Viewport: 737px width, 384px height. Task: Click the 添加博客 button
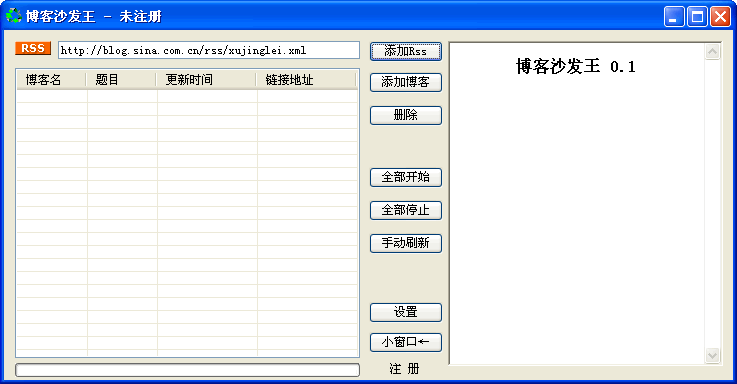click(x=406, y=82)
